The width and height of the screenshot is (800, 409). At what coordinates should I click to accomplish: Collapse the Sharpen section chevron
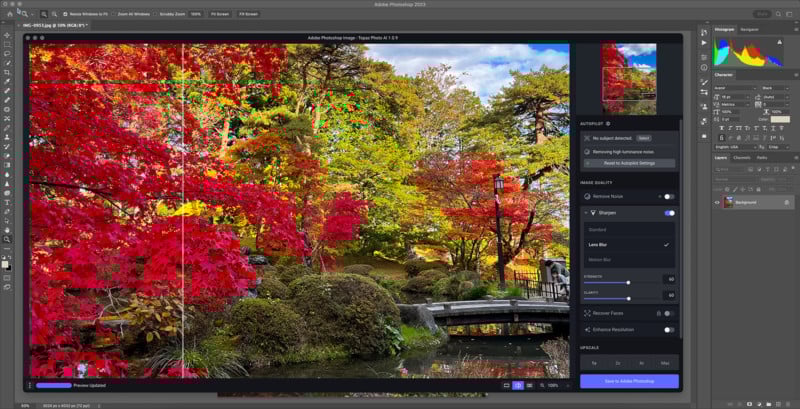pos(586,213)
